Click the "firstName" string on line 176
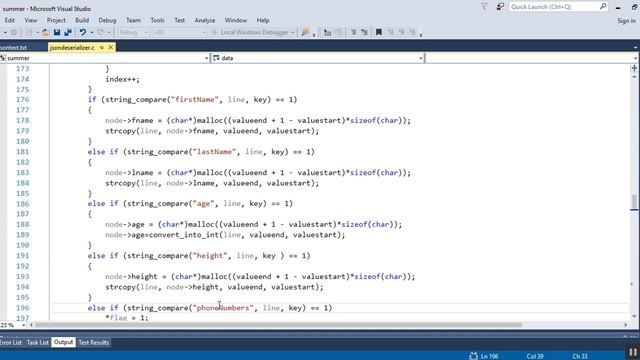 click(195, 100)
